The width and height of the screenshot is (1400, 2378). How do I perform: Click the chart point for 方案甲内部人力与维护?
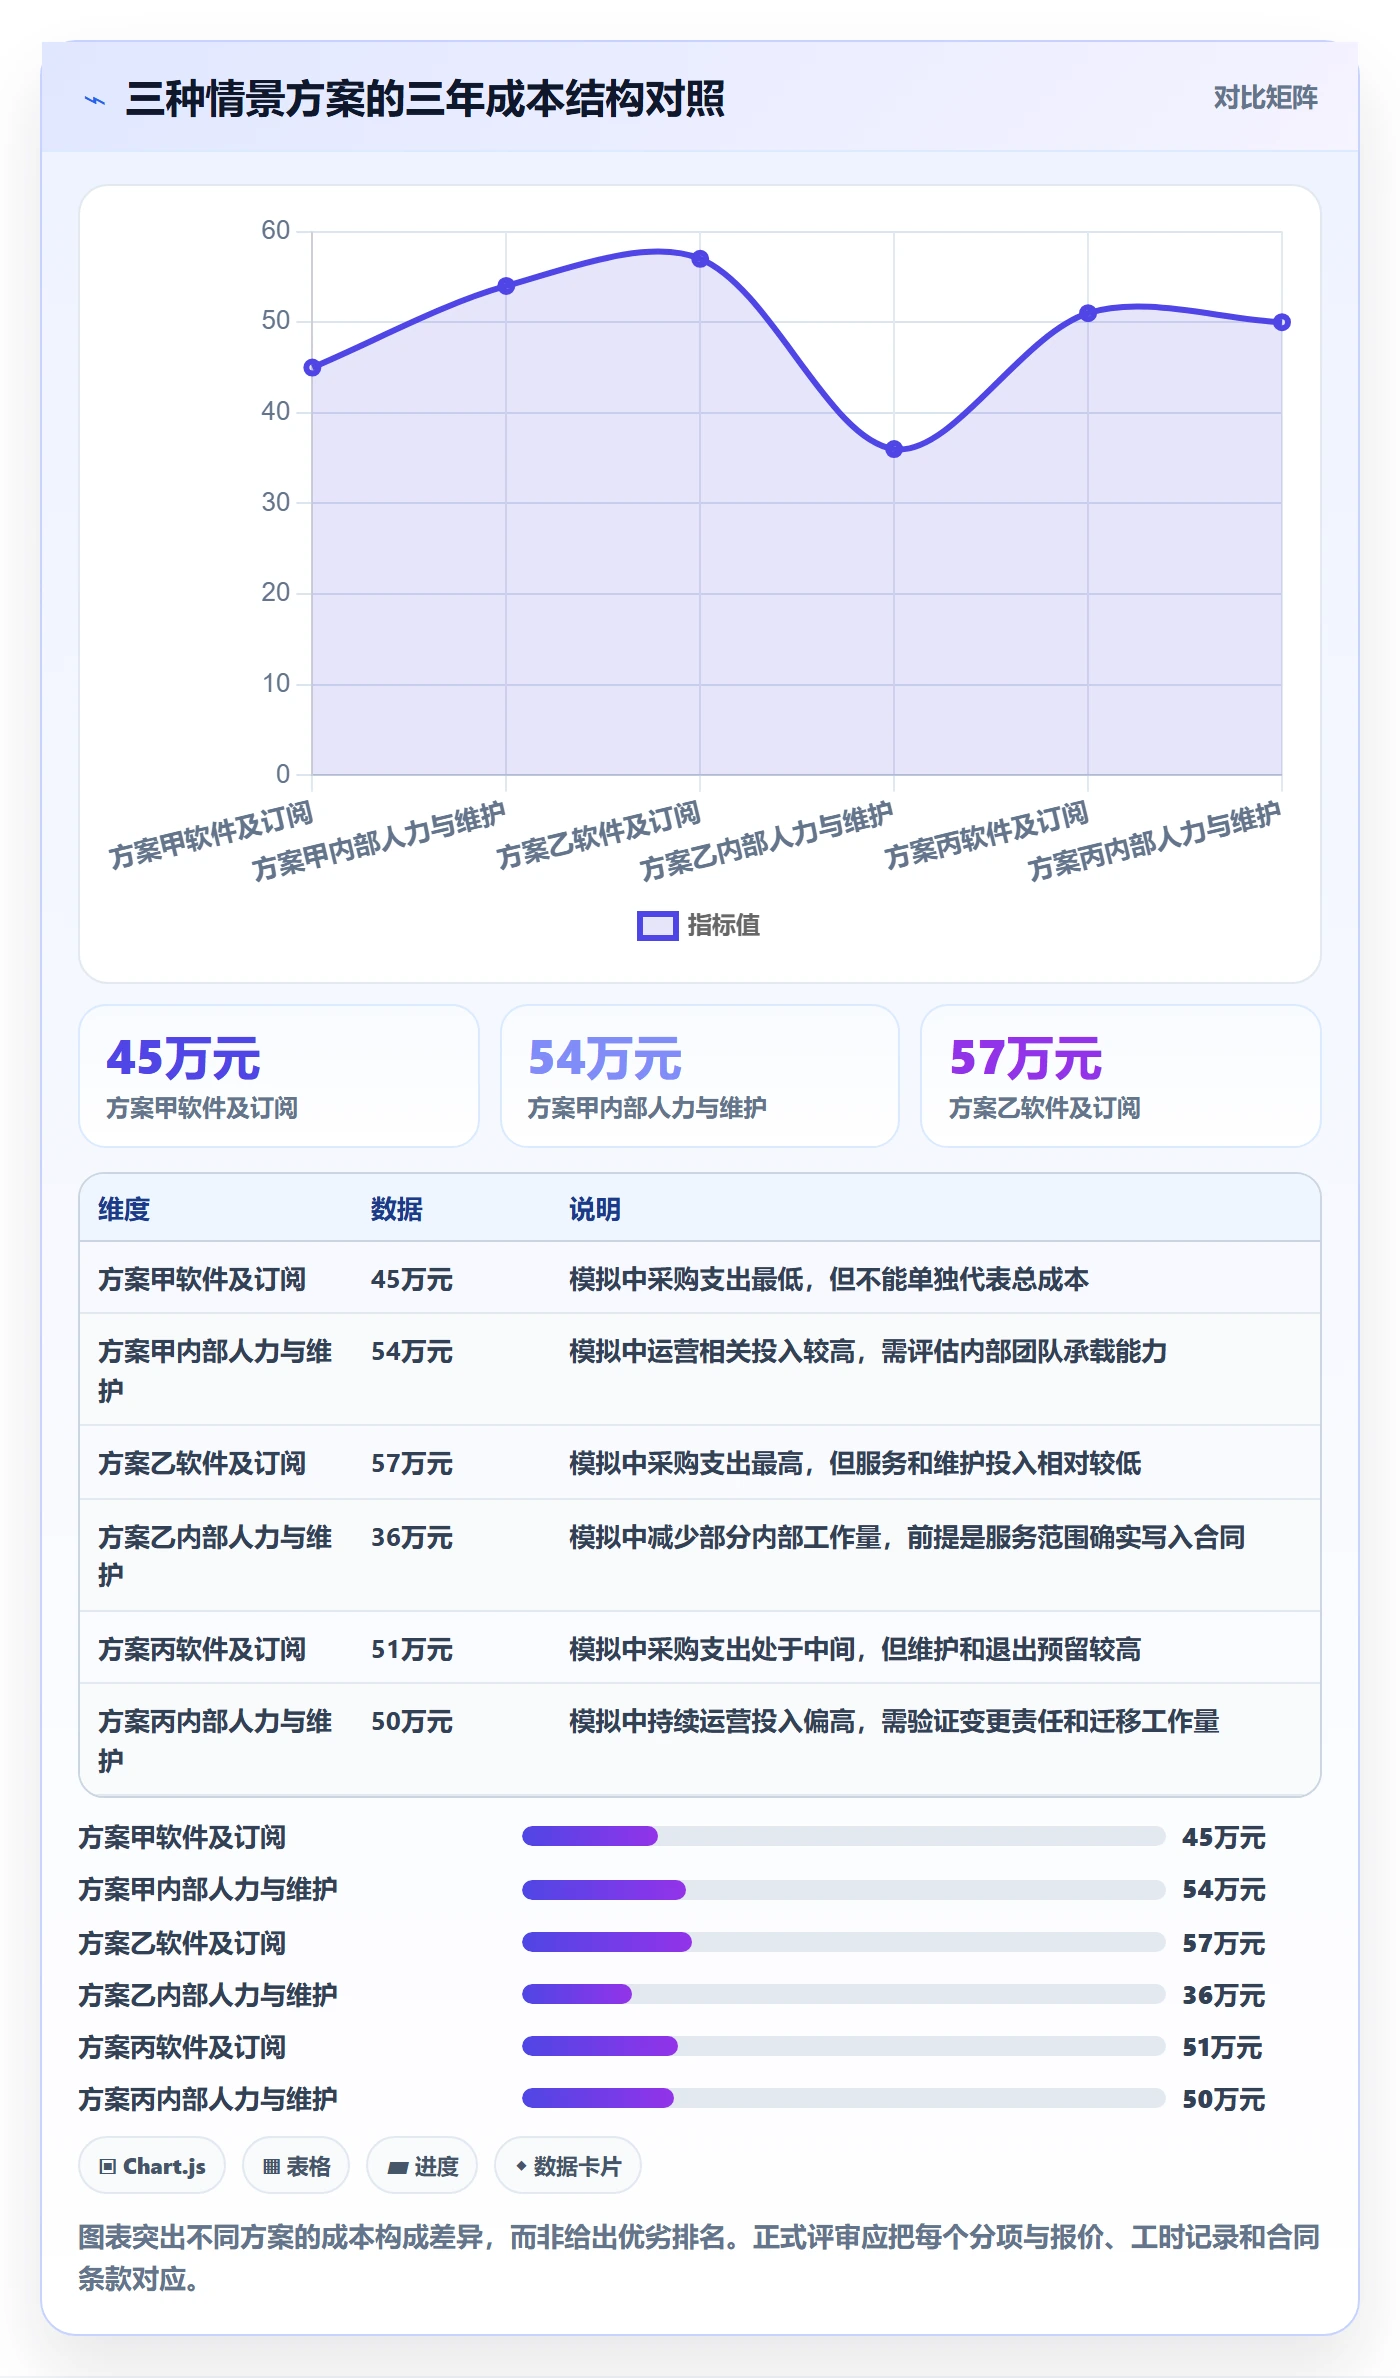(506, 286)
